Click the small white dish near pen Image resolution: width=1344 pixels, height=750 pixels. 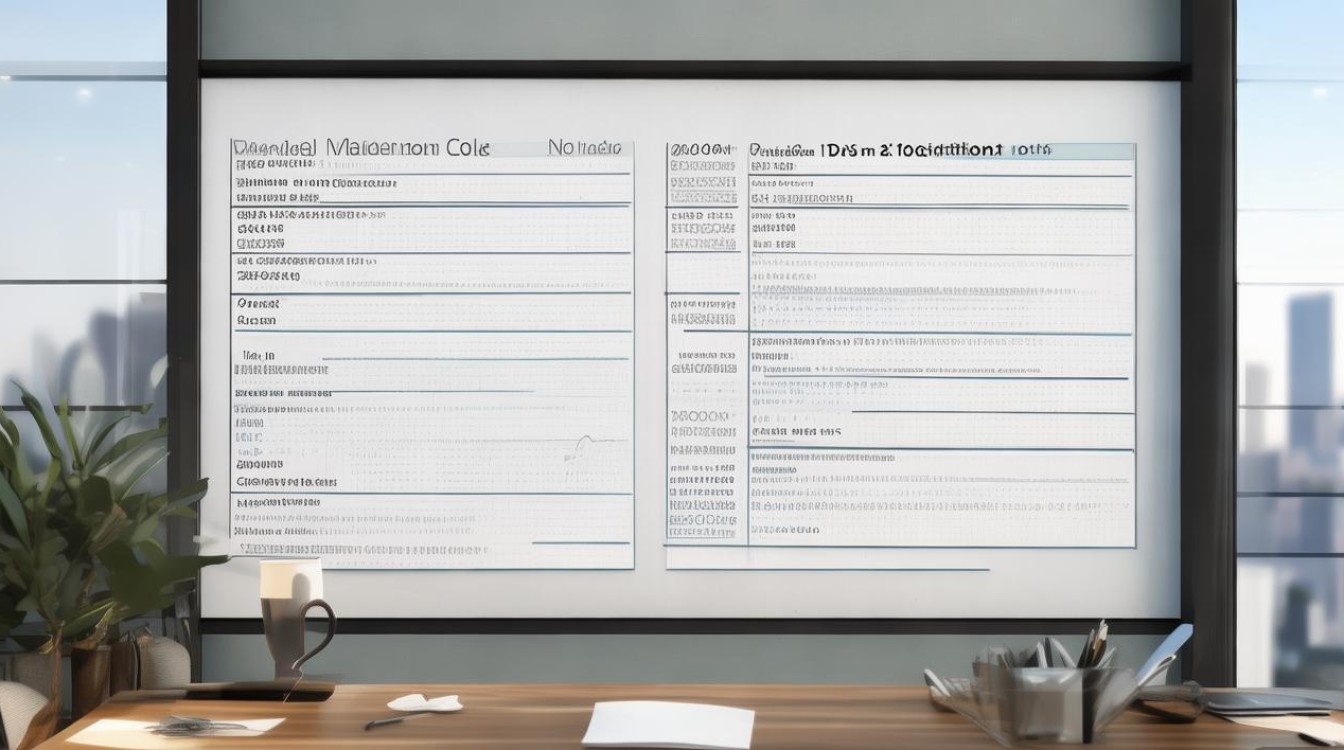pyautogui.click(x=424, y=703)
